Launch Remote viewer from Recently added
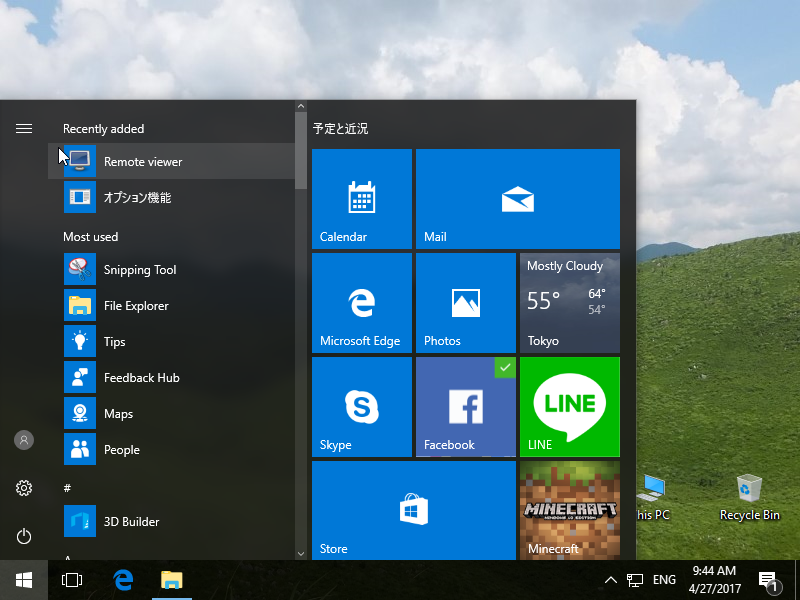The image size is (800, 600). pos(143,162)
